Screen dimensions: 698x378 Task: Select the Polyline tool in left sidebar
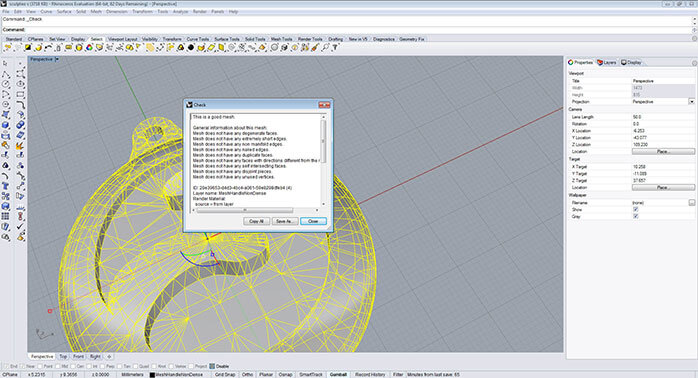(x=6, y=74)
